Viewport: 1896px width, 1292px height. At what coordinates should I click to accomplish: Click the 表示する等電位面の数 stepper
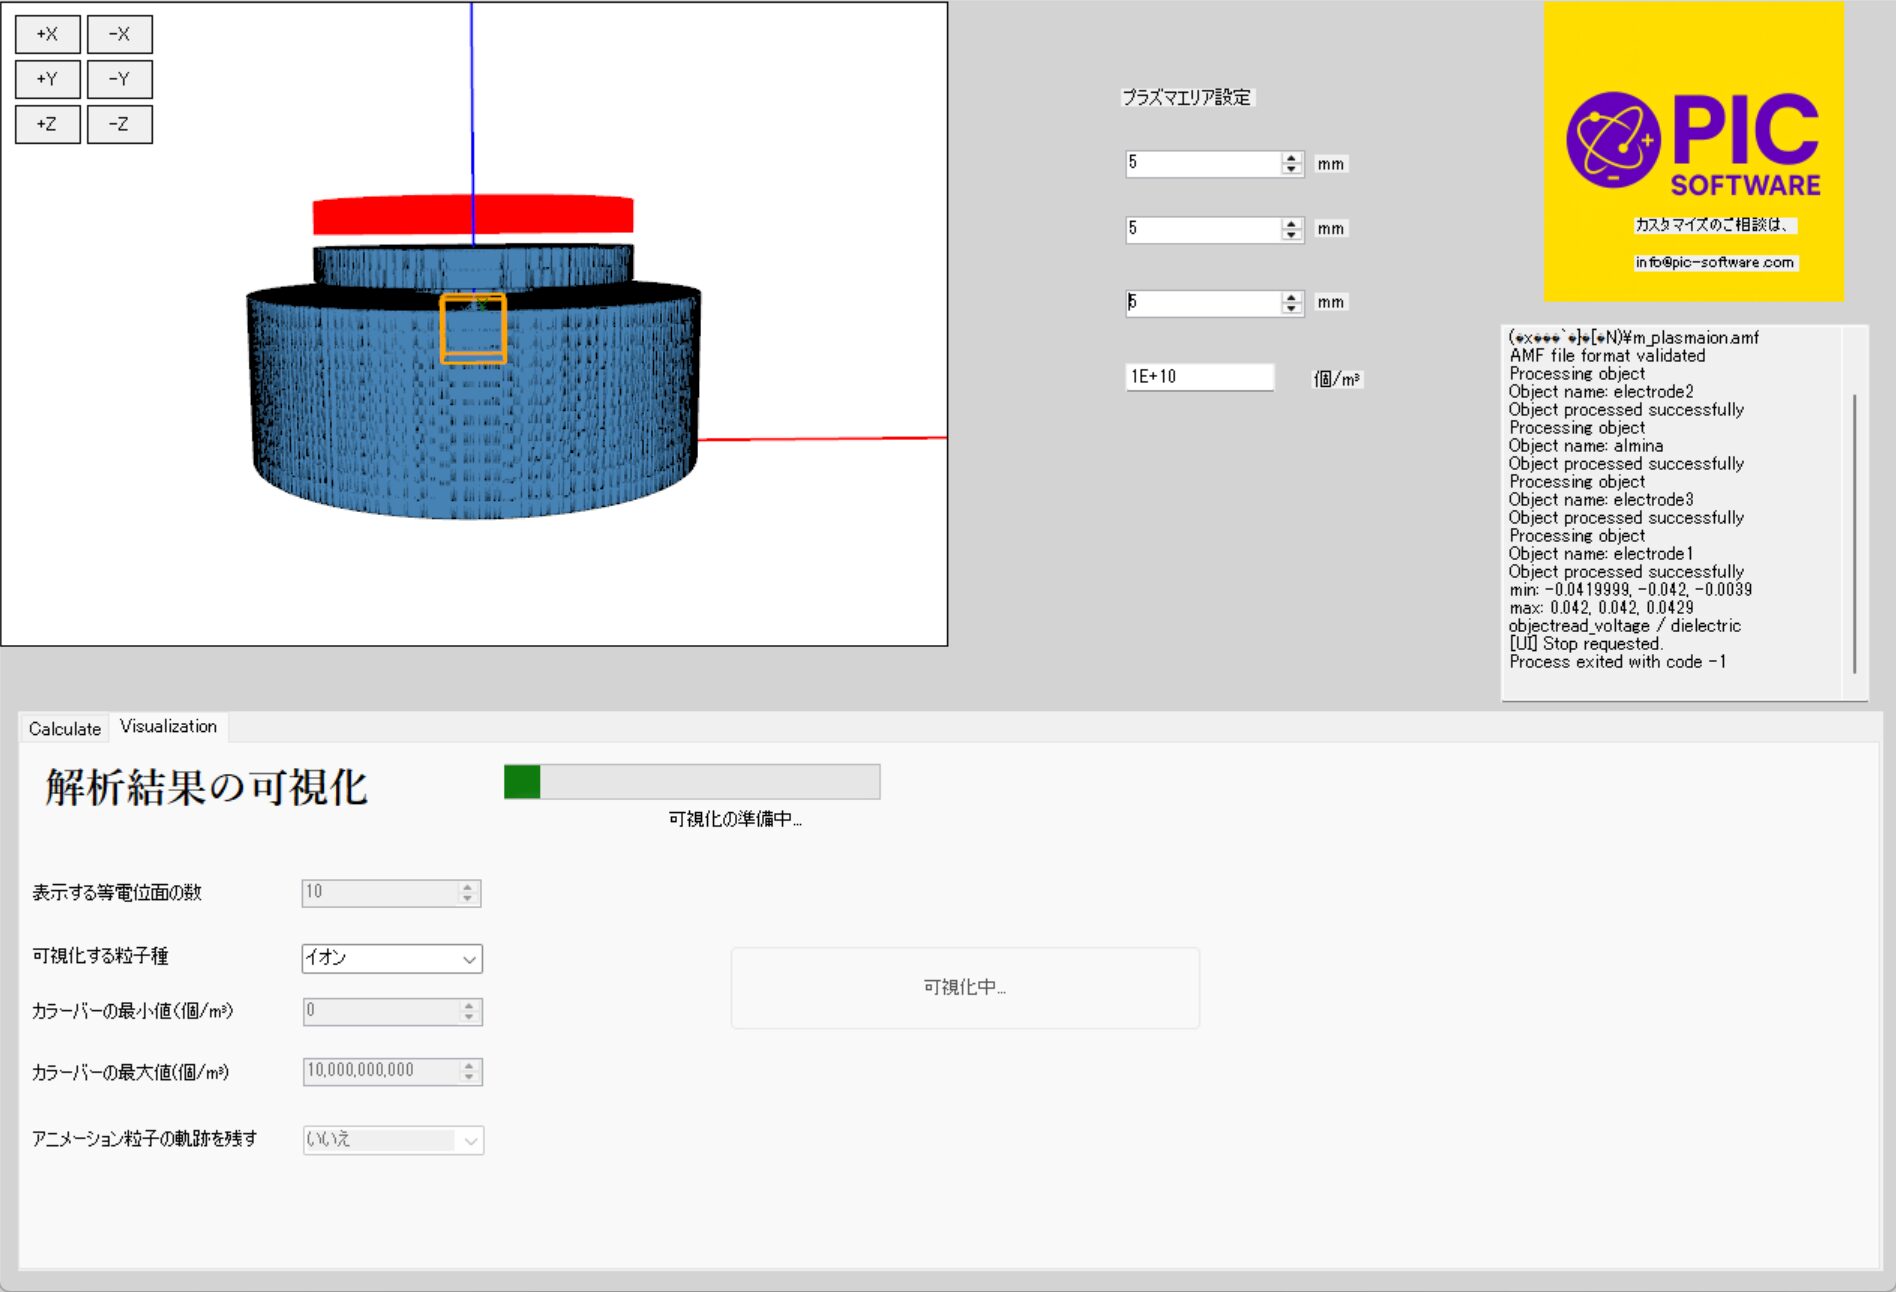tap(467, 893)
